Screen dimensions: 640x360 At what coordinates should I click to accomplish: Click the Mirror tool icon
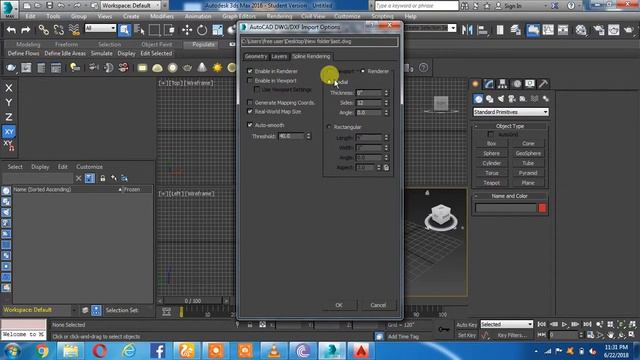(467, 30)
